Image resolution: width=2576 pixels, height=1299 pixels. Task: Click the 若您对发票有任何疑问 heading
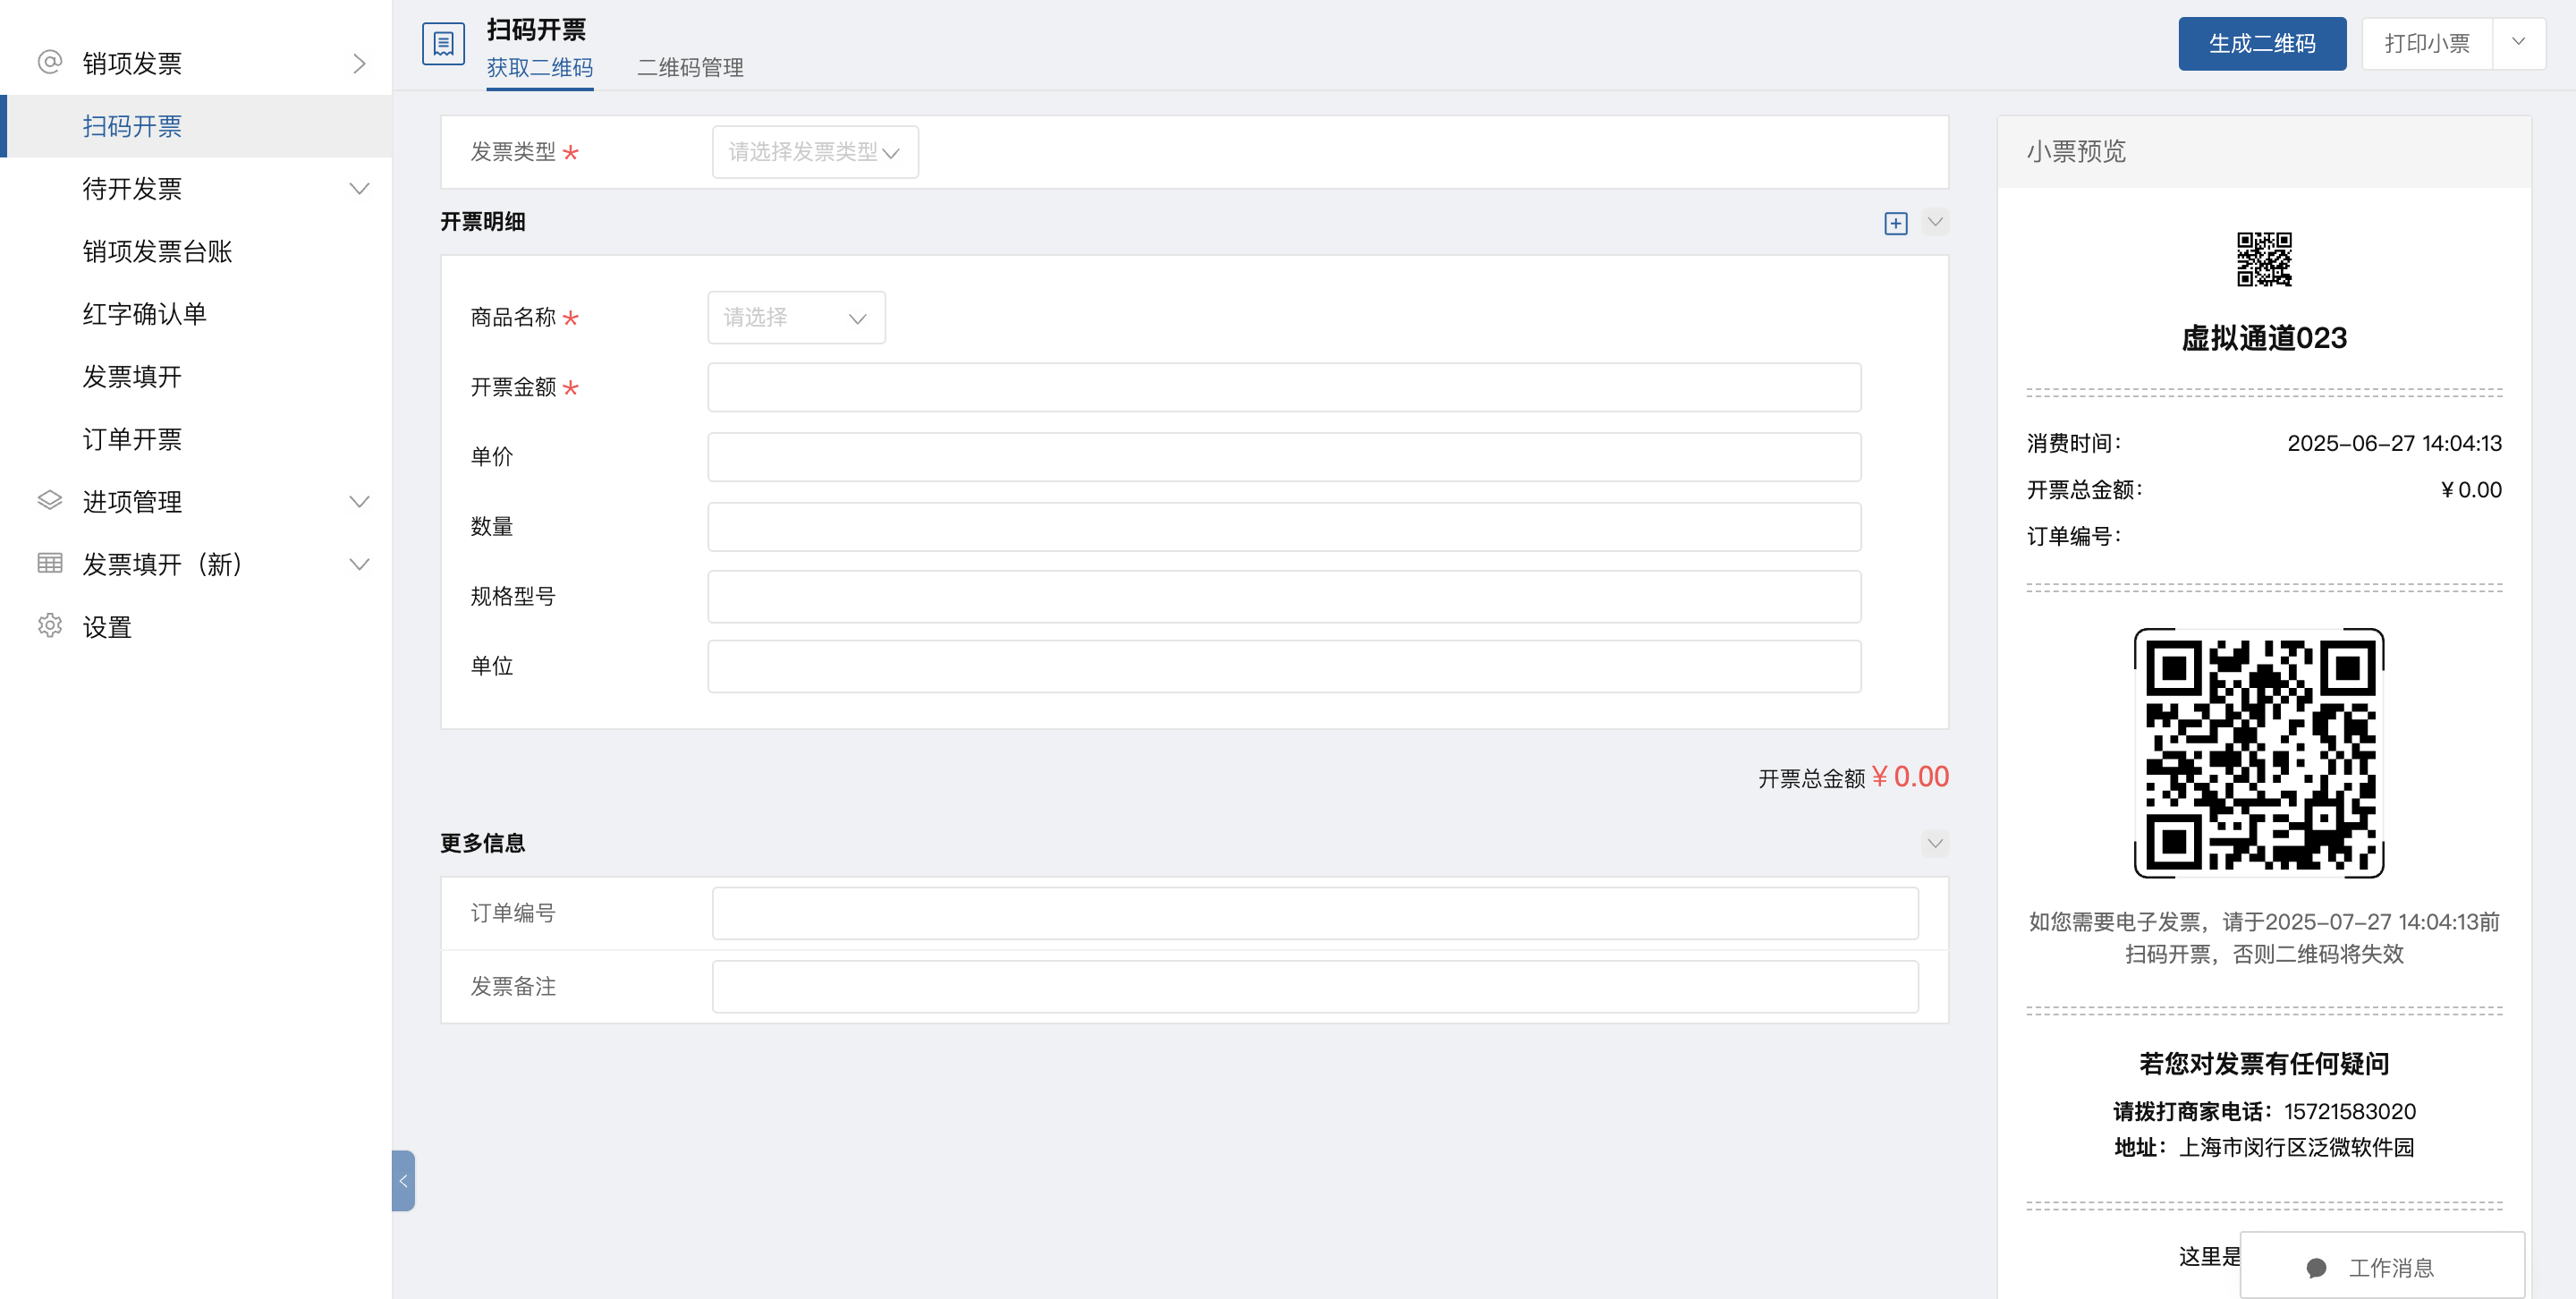click(2264, 1064)
